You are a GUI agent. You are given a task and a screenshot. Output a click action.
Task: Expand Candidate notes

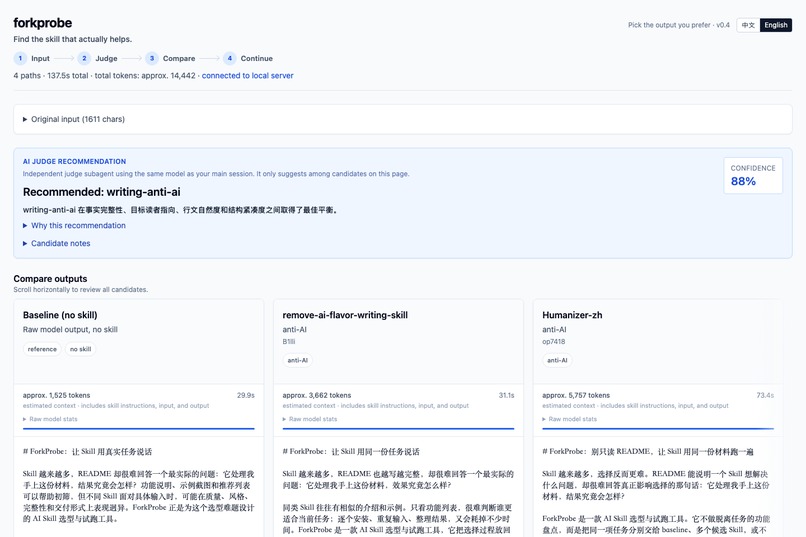pos(57,244)
